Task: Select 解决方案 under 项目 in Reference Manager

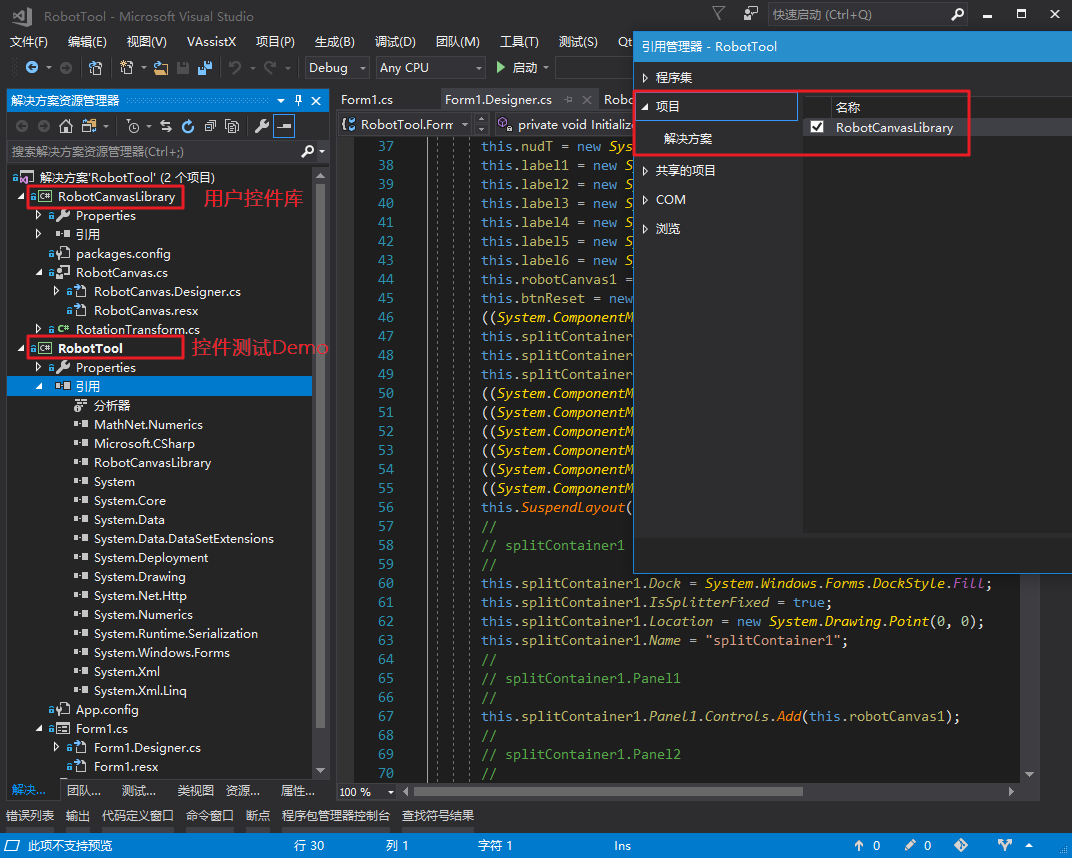Action: click(x=688, y=139)
